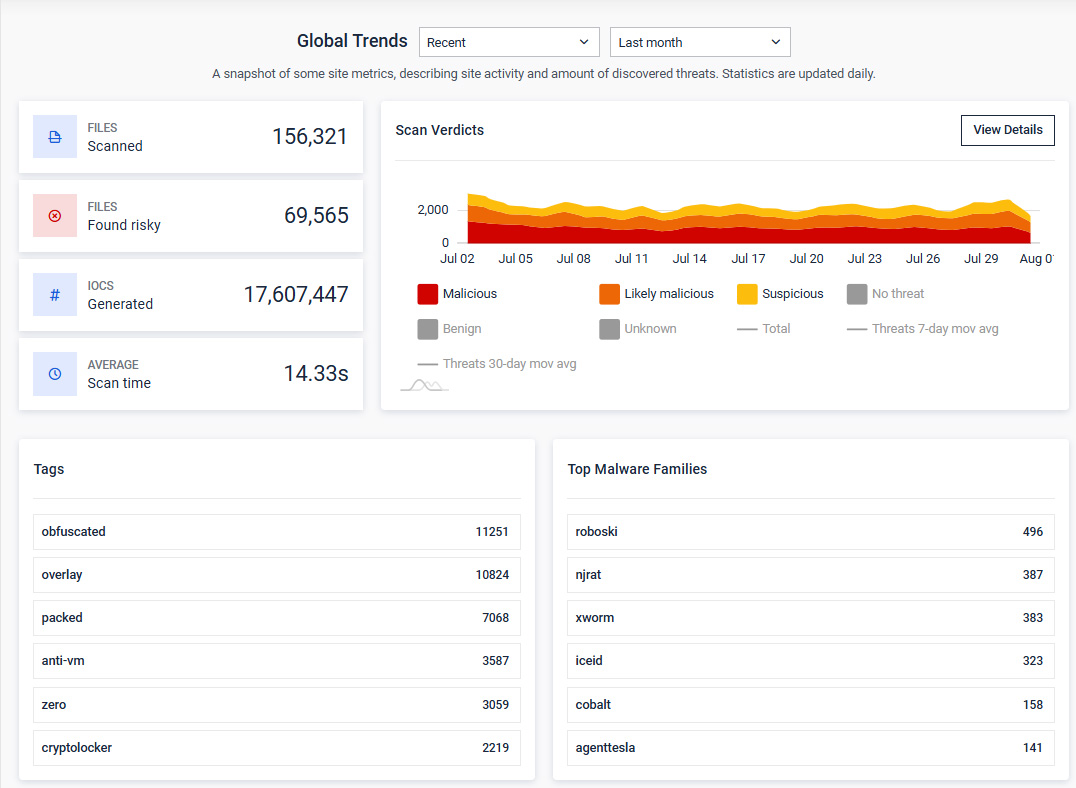Toggle the Malicious series in chart legend
Viewport: 1076px width, 788px height.
click(x=457, y=294)
